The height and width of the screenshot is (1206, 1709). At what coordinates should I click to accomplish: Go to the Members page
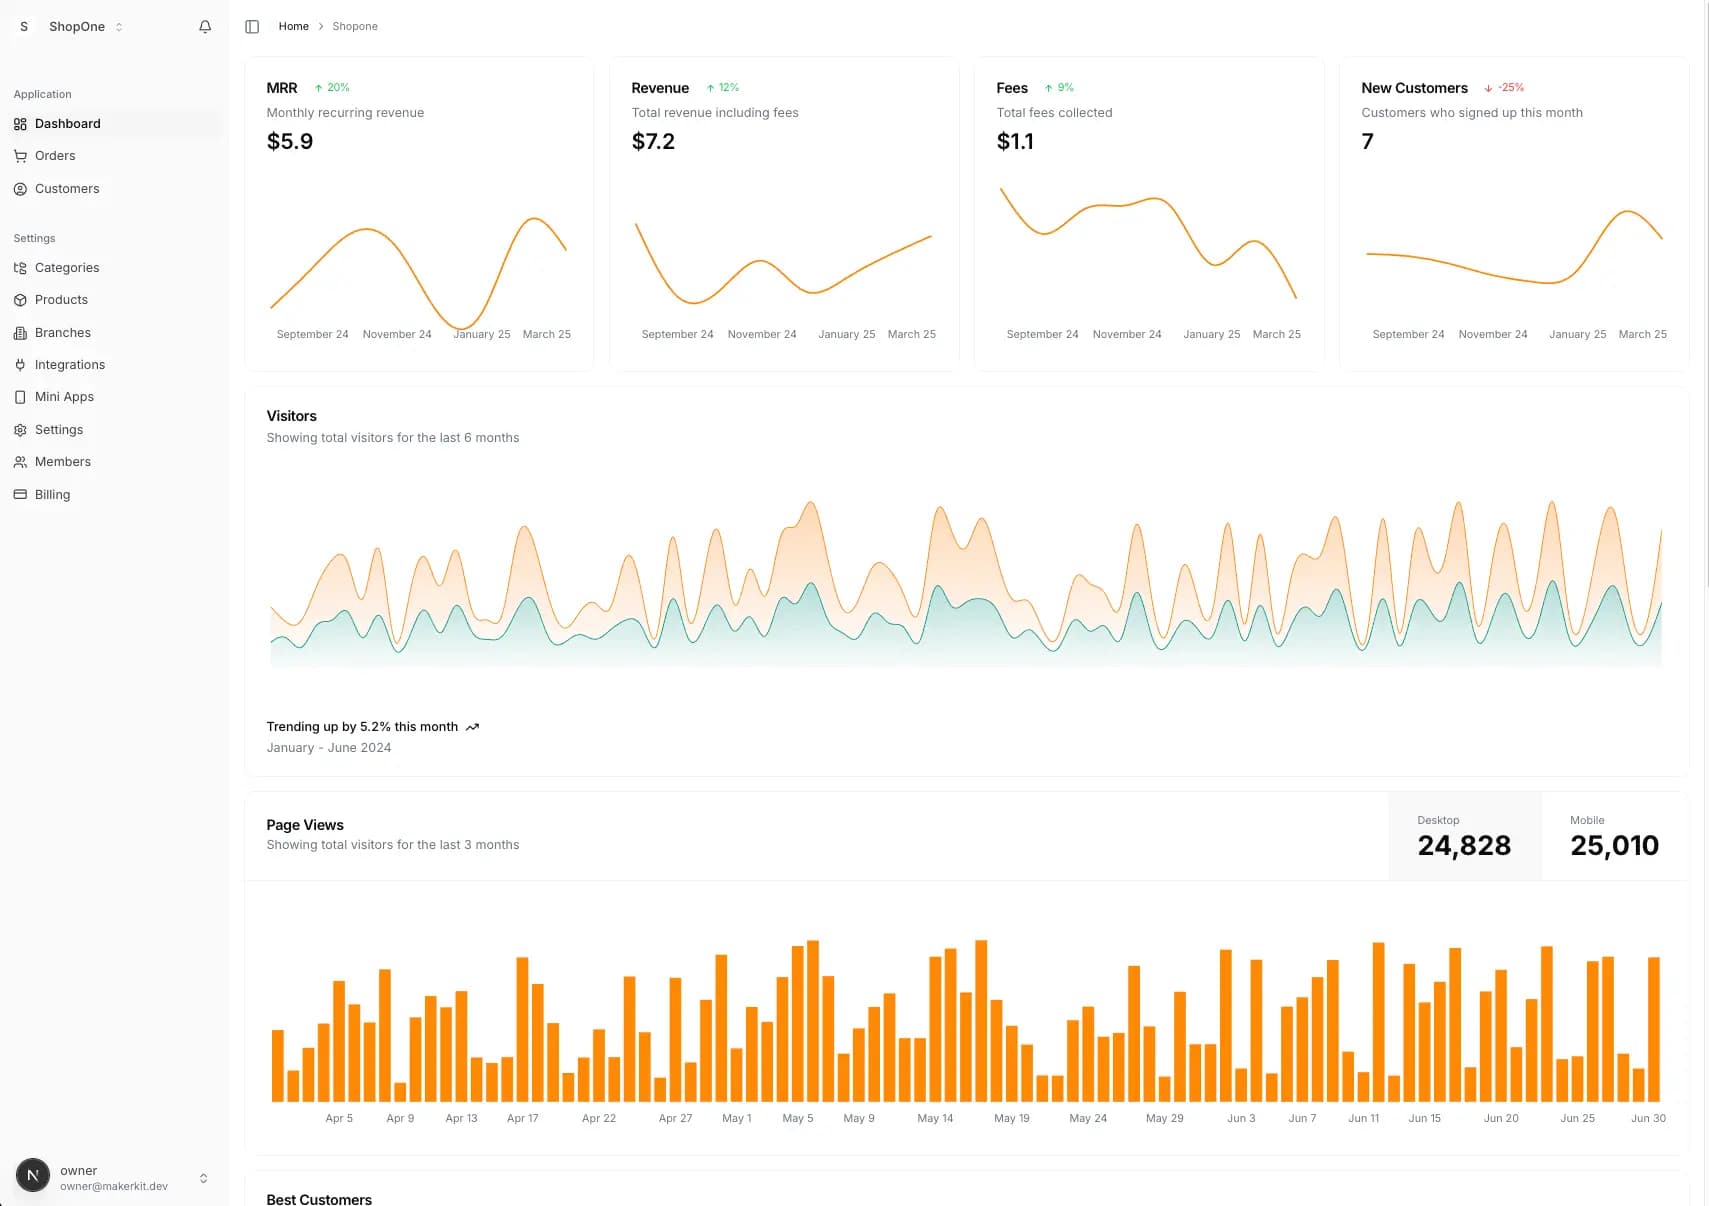[62, 462]
